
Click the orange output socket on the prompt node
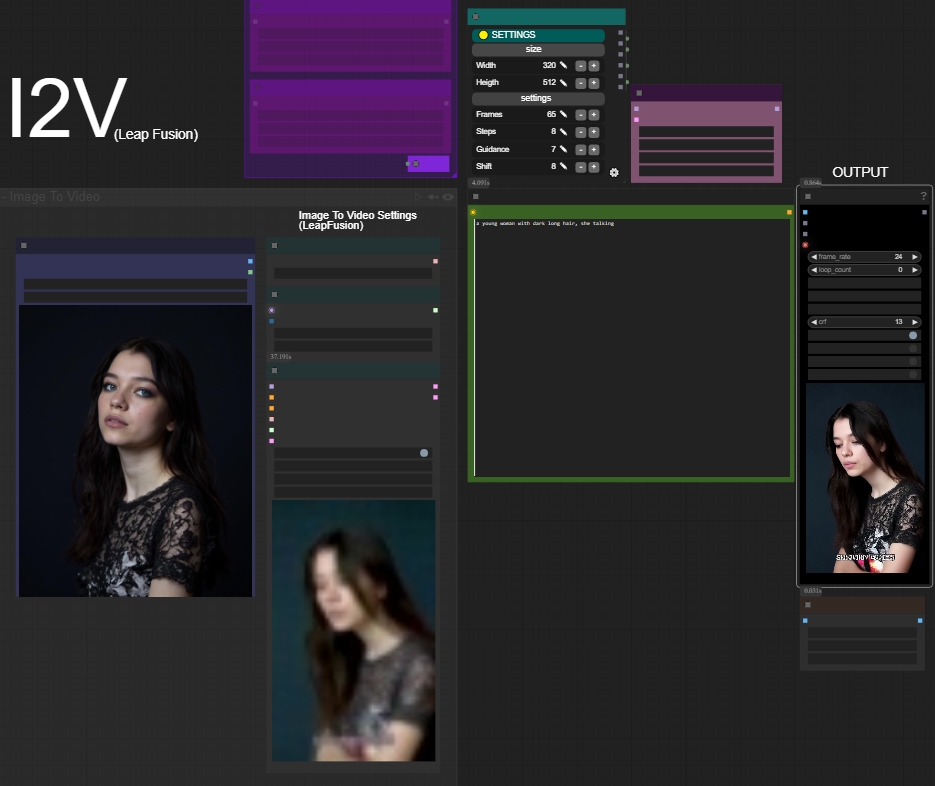[789, 212]
